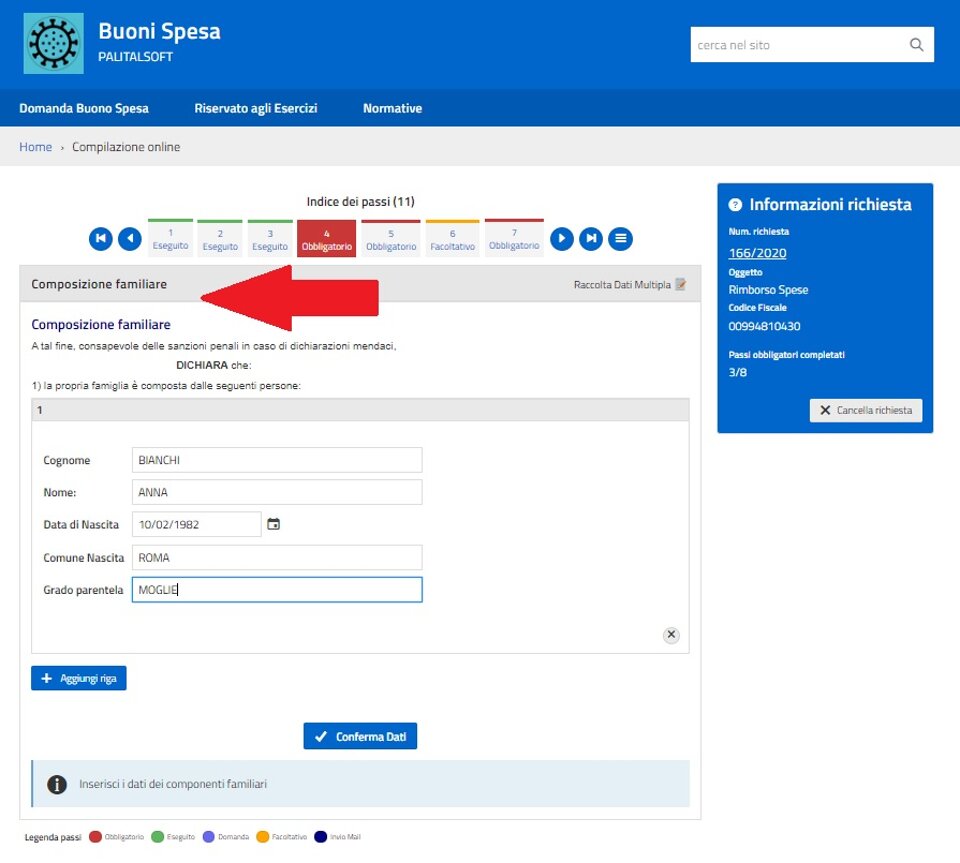
Task: Click the Buoni Spesa virus logo
Action: 53,43
